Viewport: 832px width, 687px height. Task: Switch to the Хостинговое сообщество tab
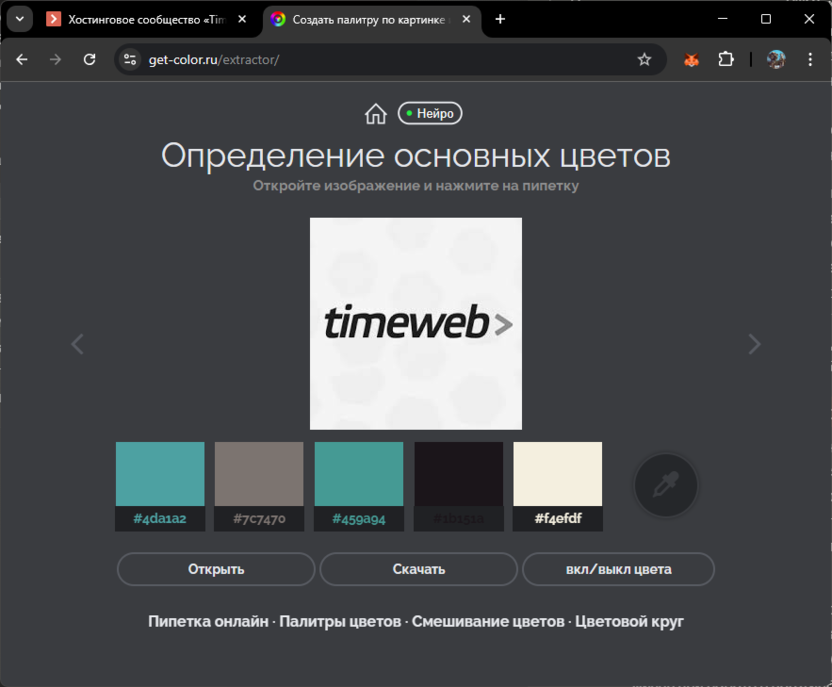(147, 20)
